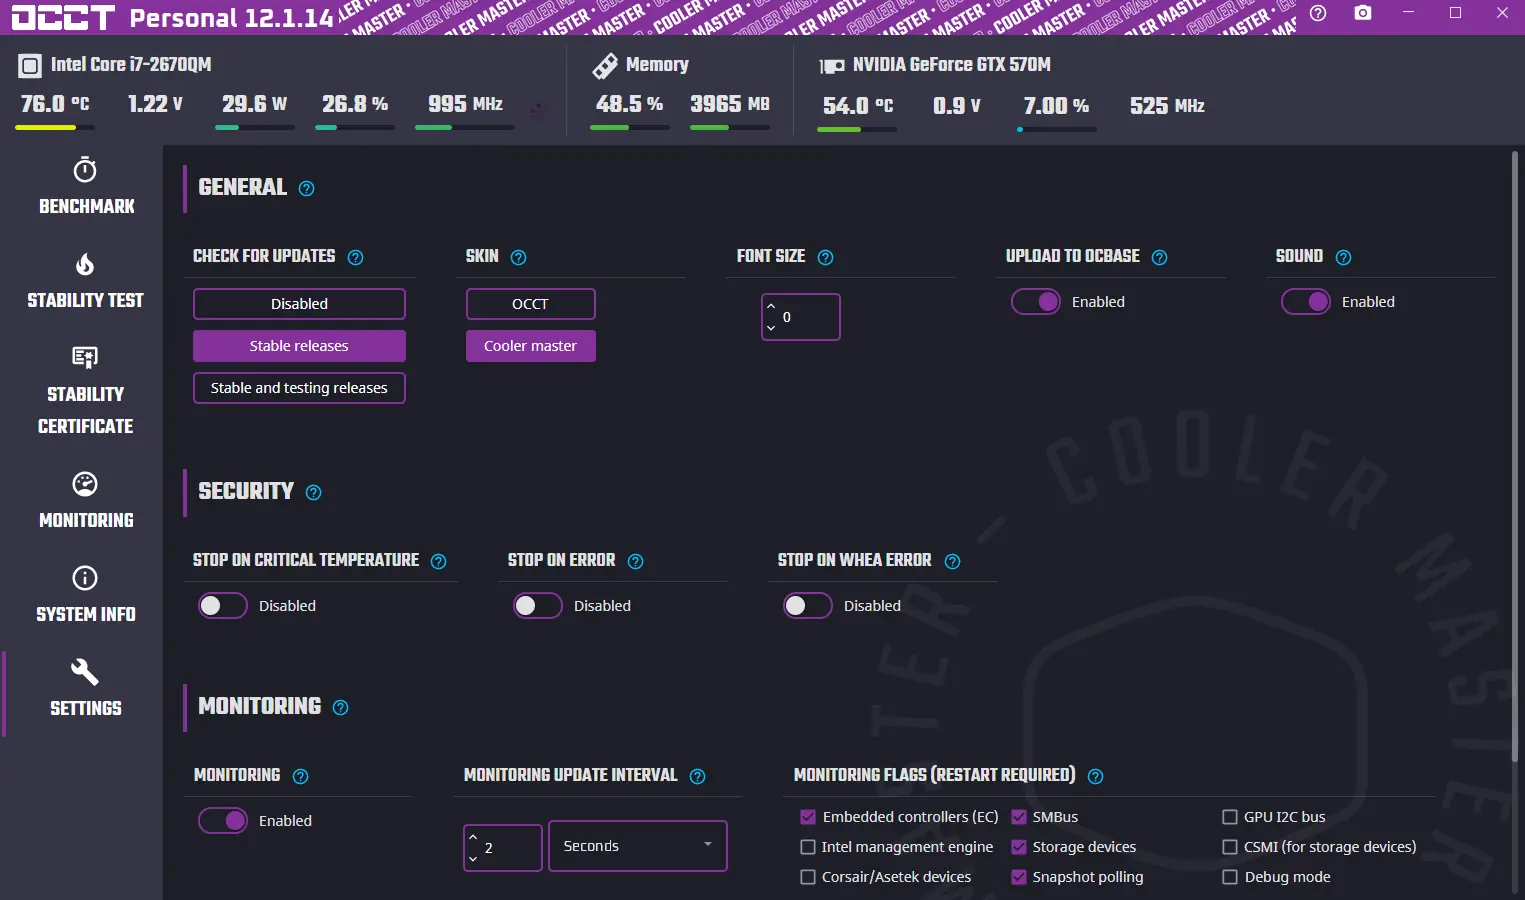This screenshot has height=900, width=1525.
Task: Toggle the Sound switch off
Action: (x=1306, y=302)
